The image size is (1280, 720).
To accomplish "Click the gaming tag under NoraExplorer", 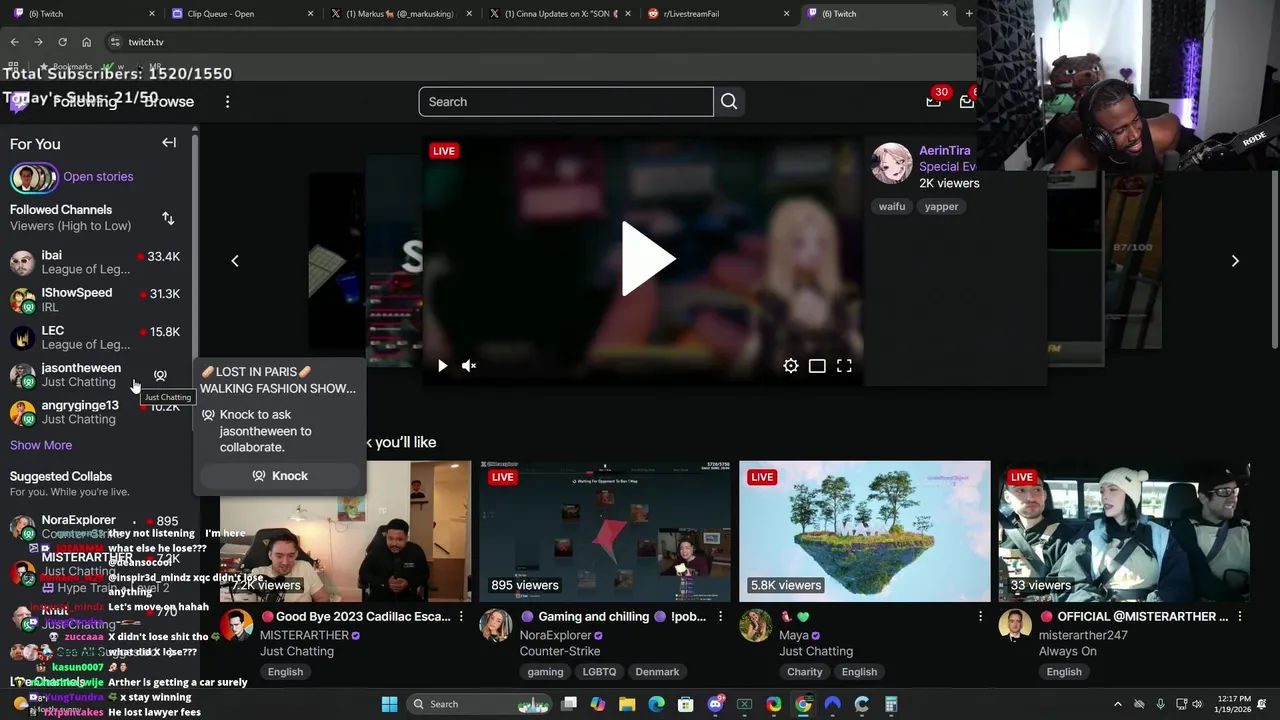I will (545, 672).
